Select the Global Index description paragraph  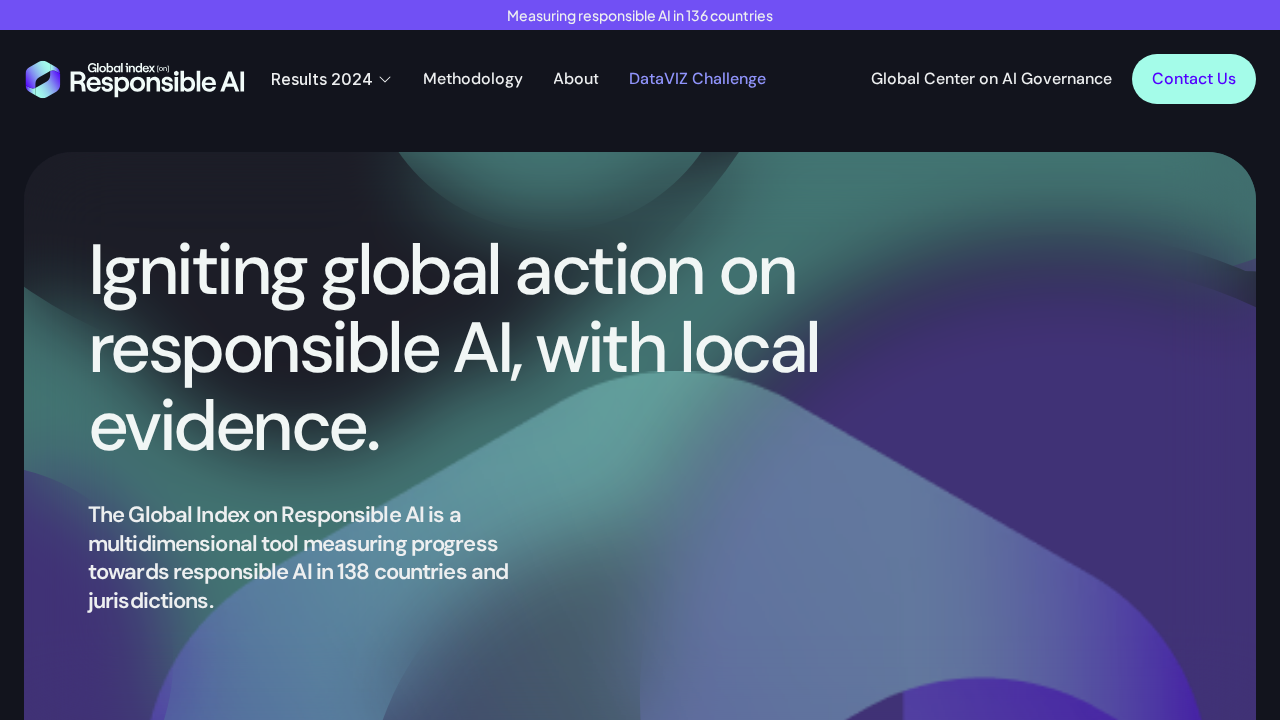[x=298, y=555]
